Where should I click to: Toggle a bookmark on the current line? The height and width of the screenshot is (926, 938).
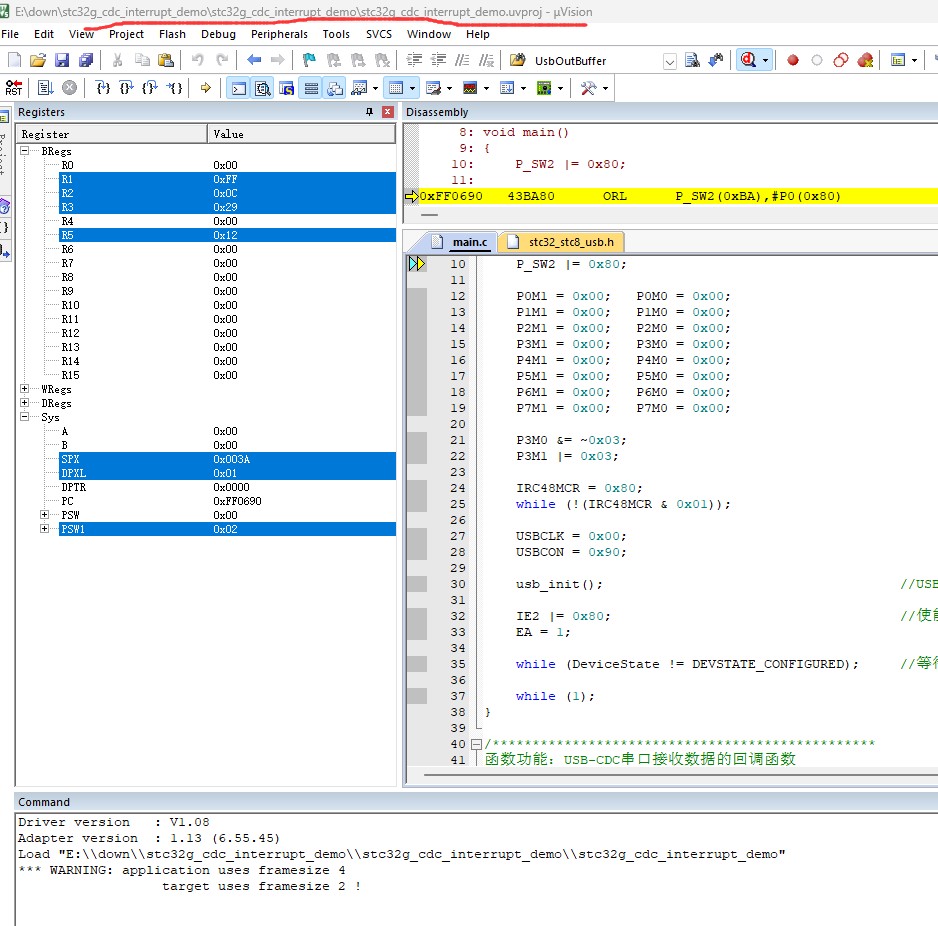click(309, 60)
